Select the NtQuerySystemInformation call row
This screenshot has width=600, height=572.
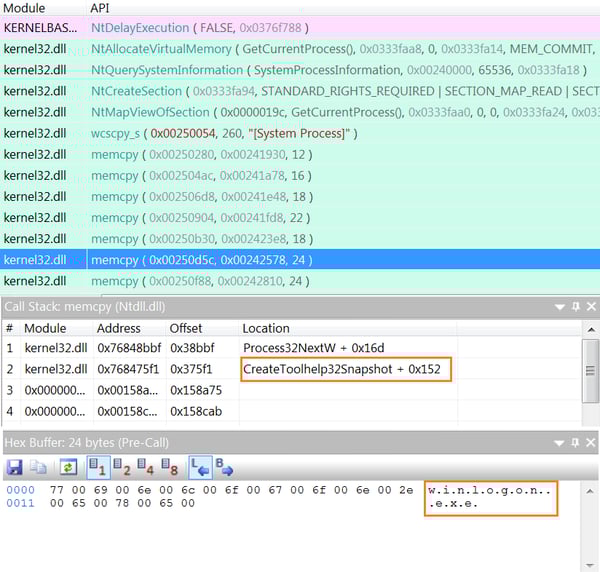click(x=300, y=70)
